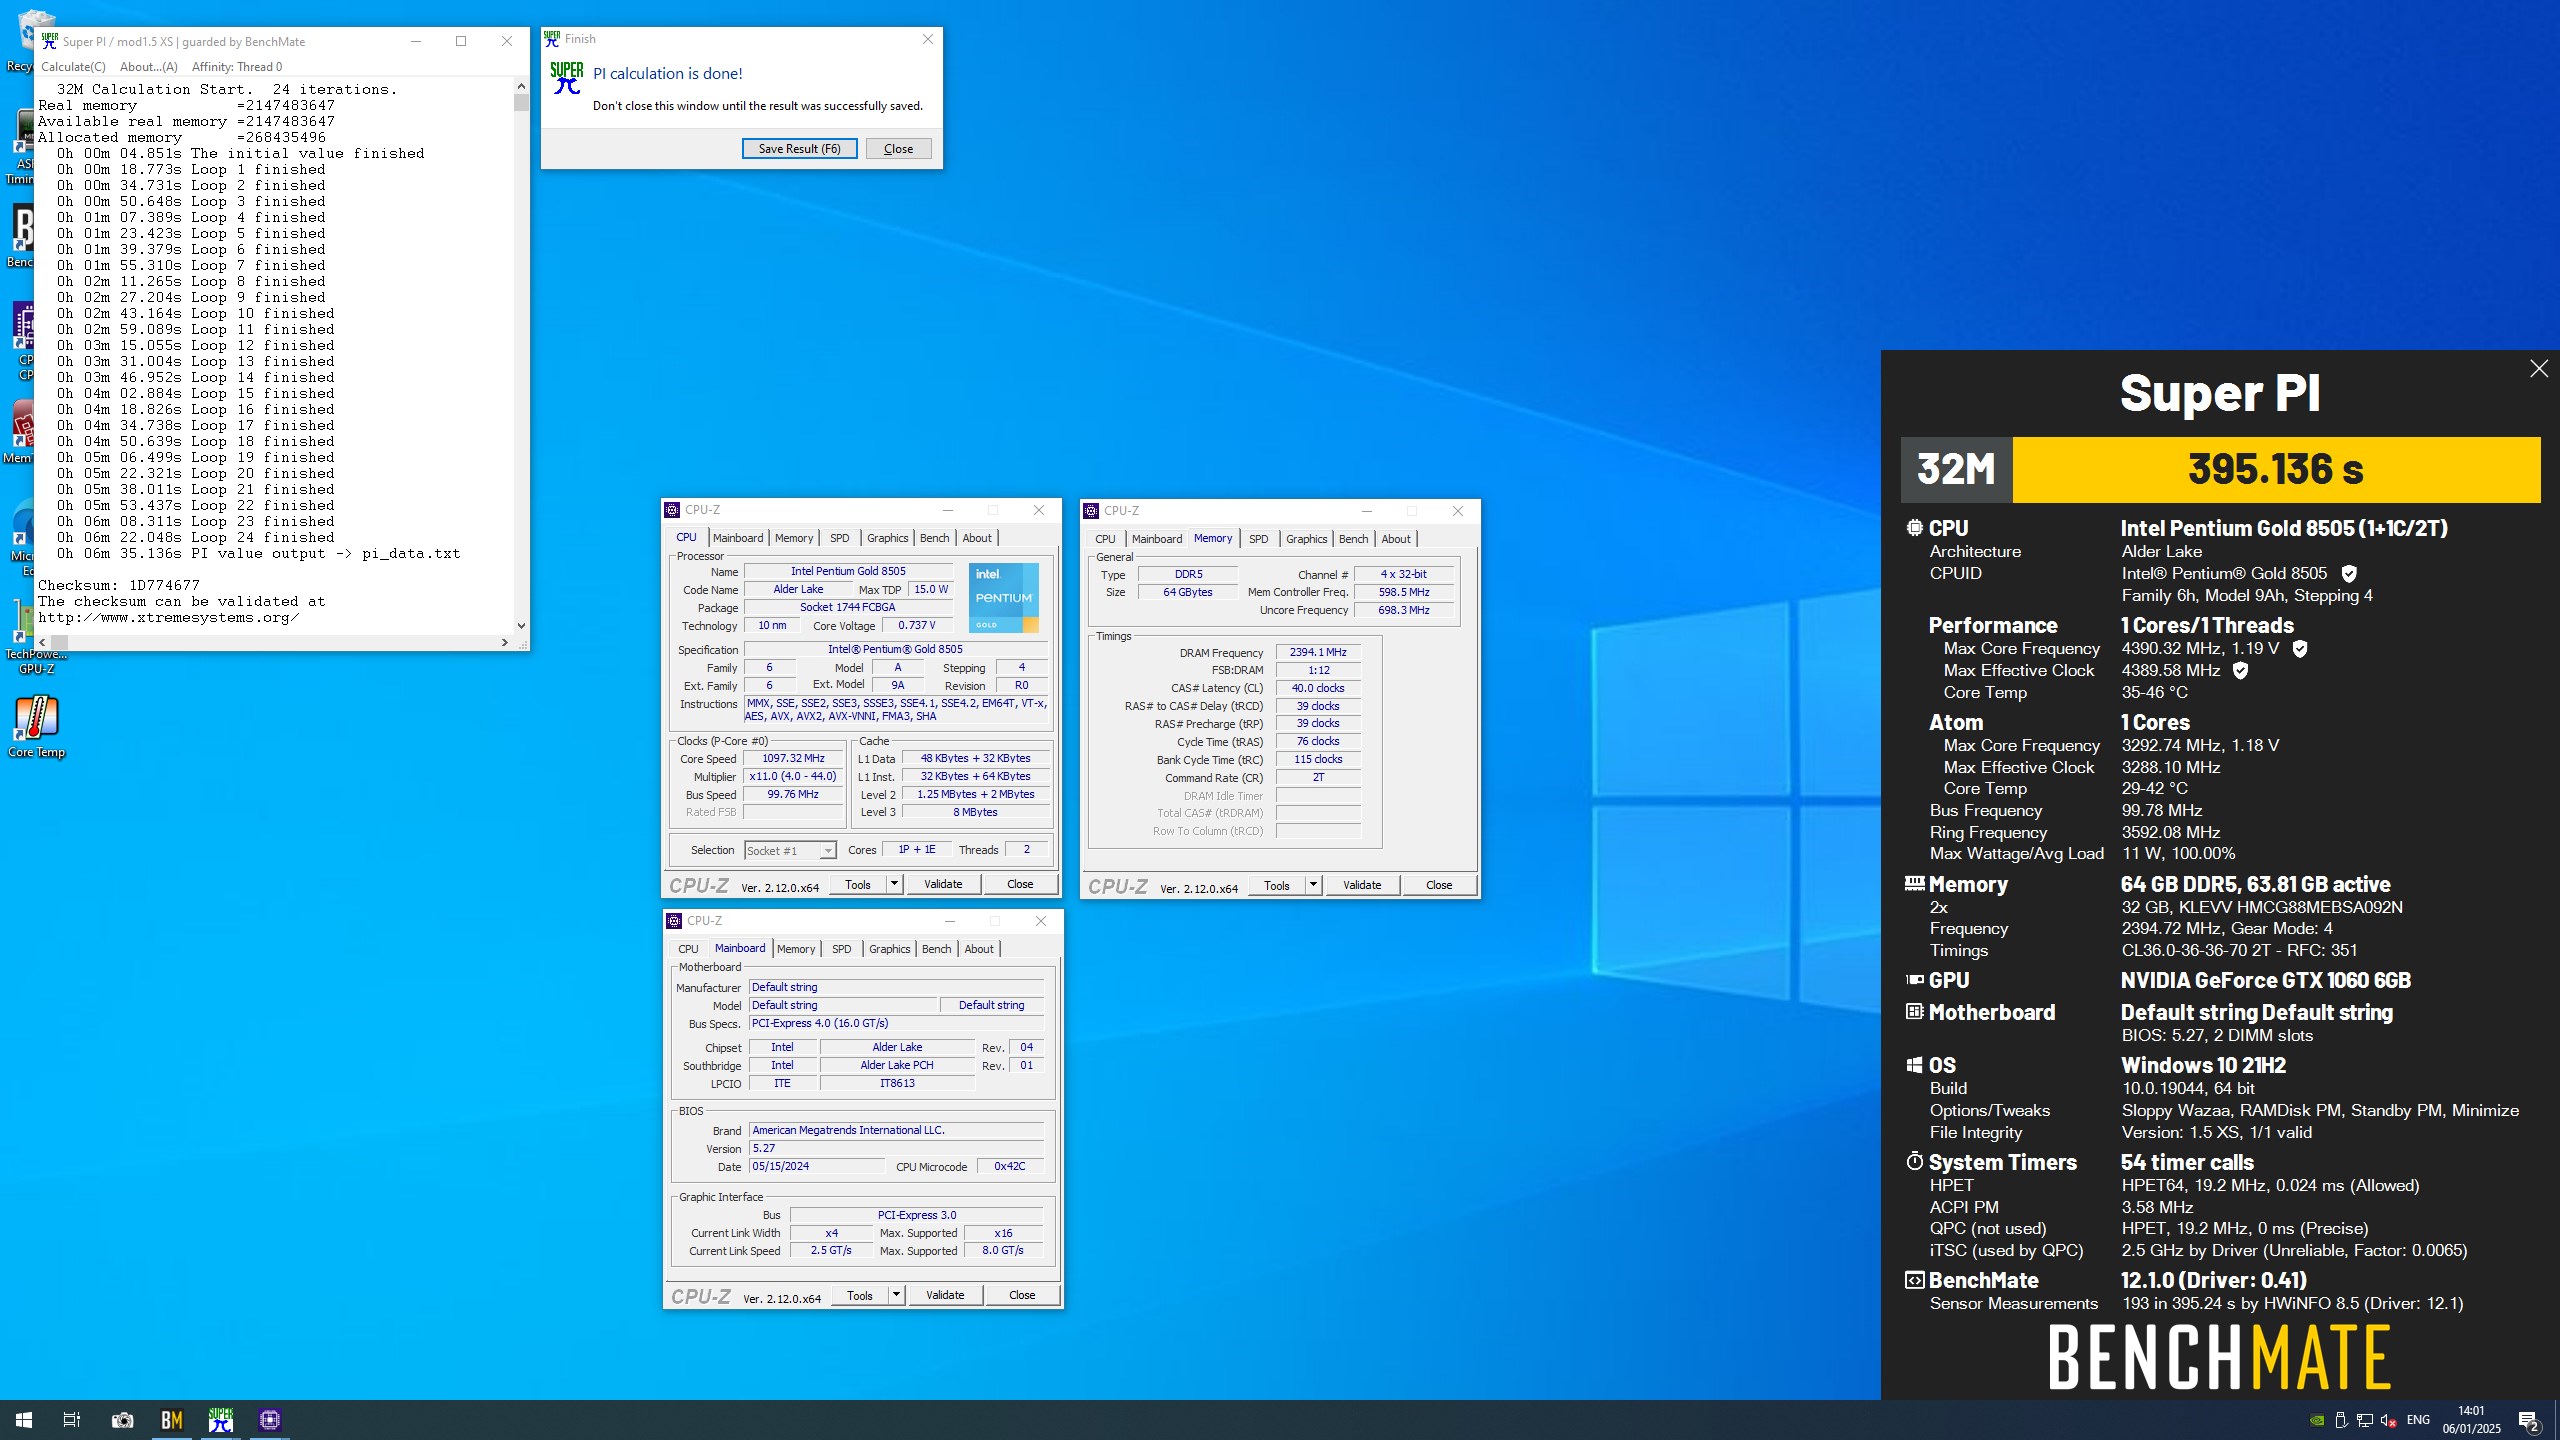Click the Multiplier value x11.0 (4.0 - 44.0)
Screen dimensions: 2560x1440
[795, 777]
